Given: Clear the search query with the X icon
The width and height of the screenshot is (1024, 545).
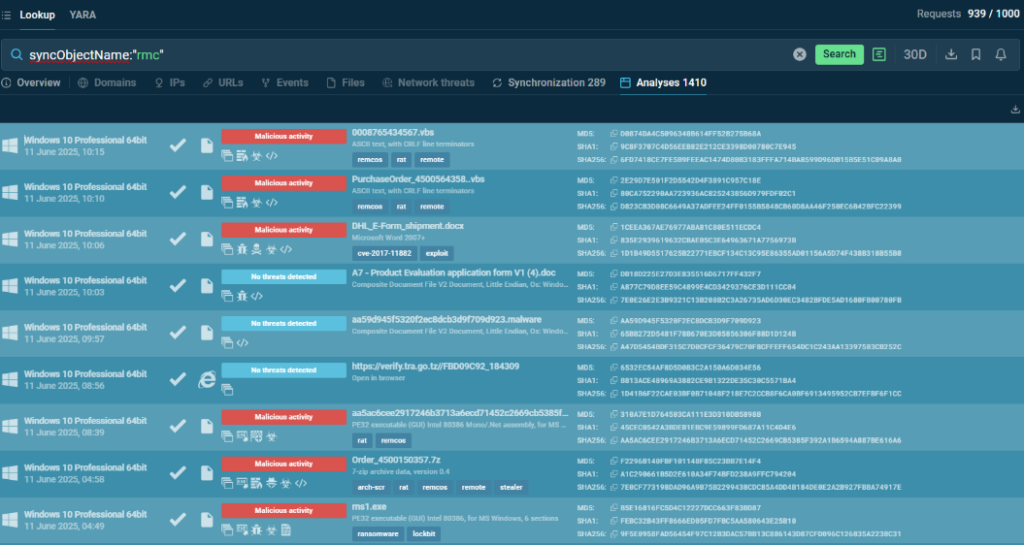Looking at the screenshot, I should pos(800,54).
